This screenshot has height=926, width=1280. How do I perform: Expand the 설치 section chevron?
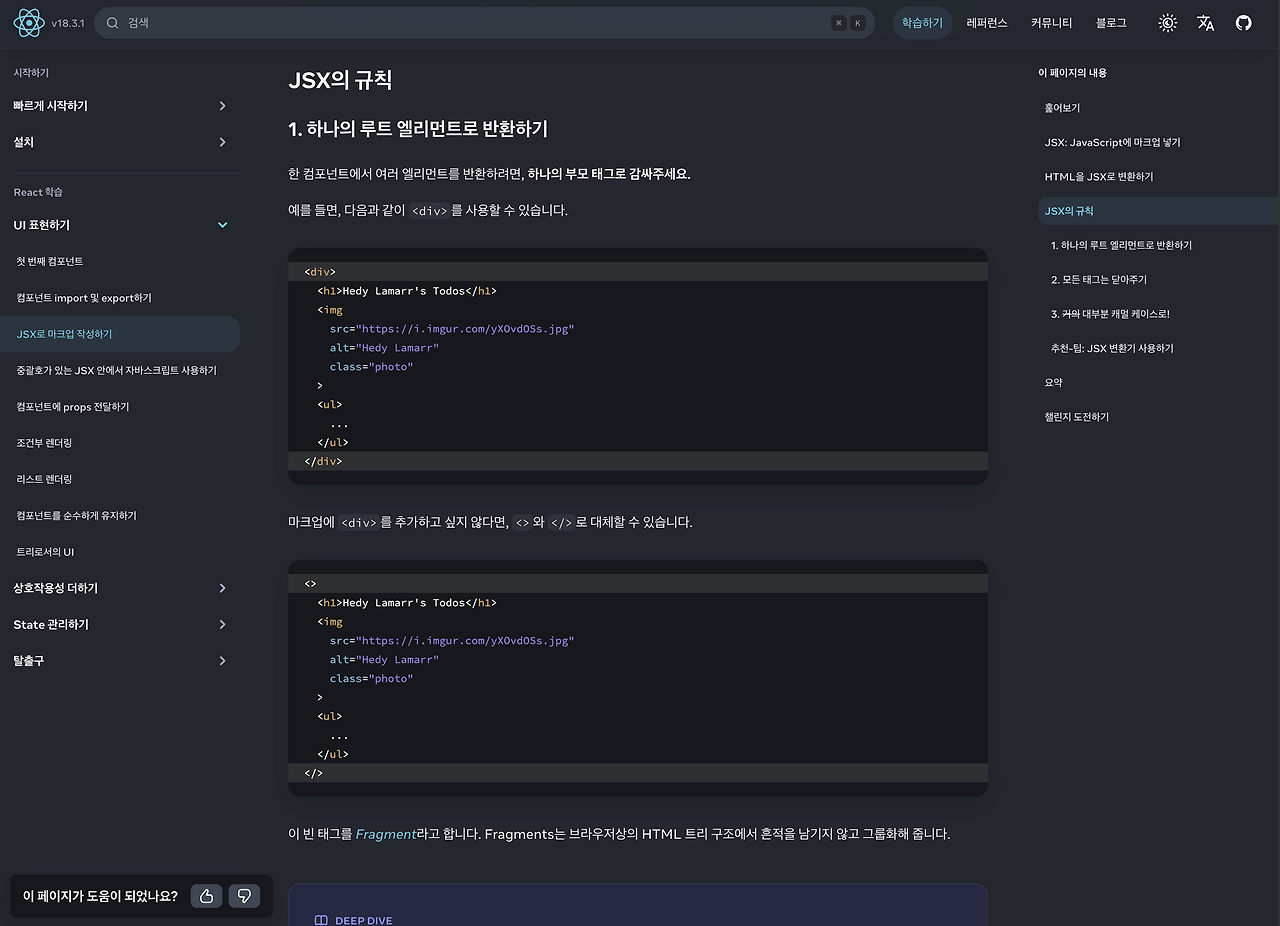tap(222, 142)
